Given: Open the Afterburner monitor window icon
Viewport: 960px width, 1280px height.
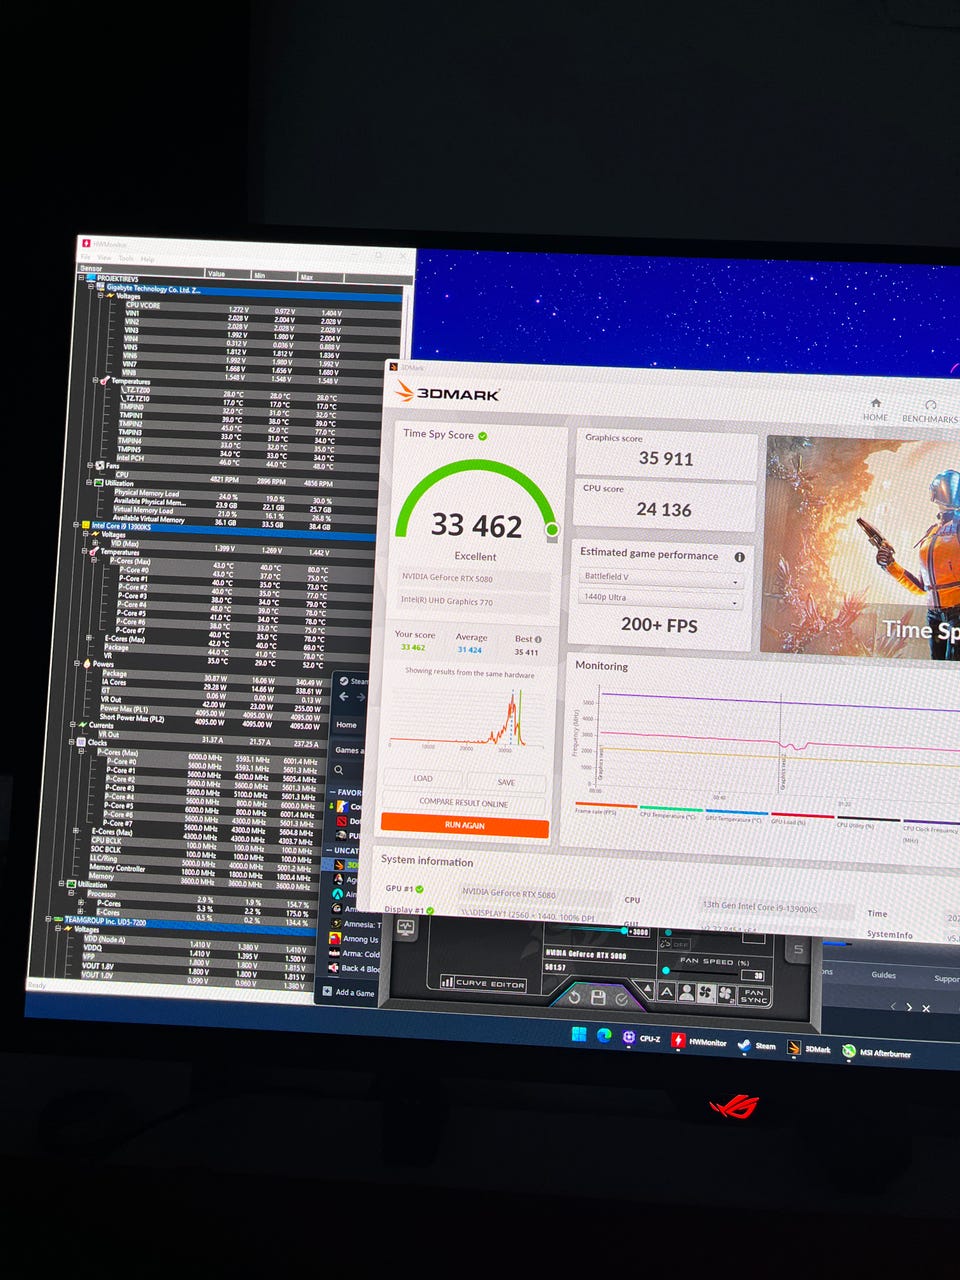Looking at the screenshot, I should click(405, 927).
